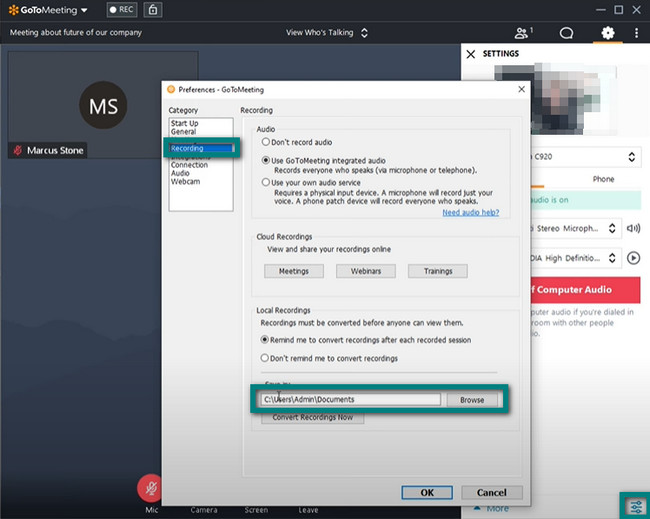650x519 pixels.
Task: Click the Camera button in toolbar
Action: [x=204, y=510]
